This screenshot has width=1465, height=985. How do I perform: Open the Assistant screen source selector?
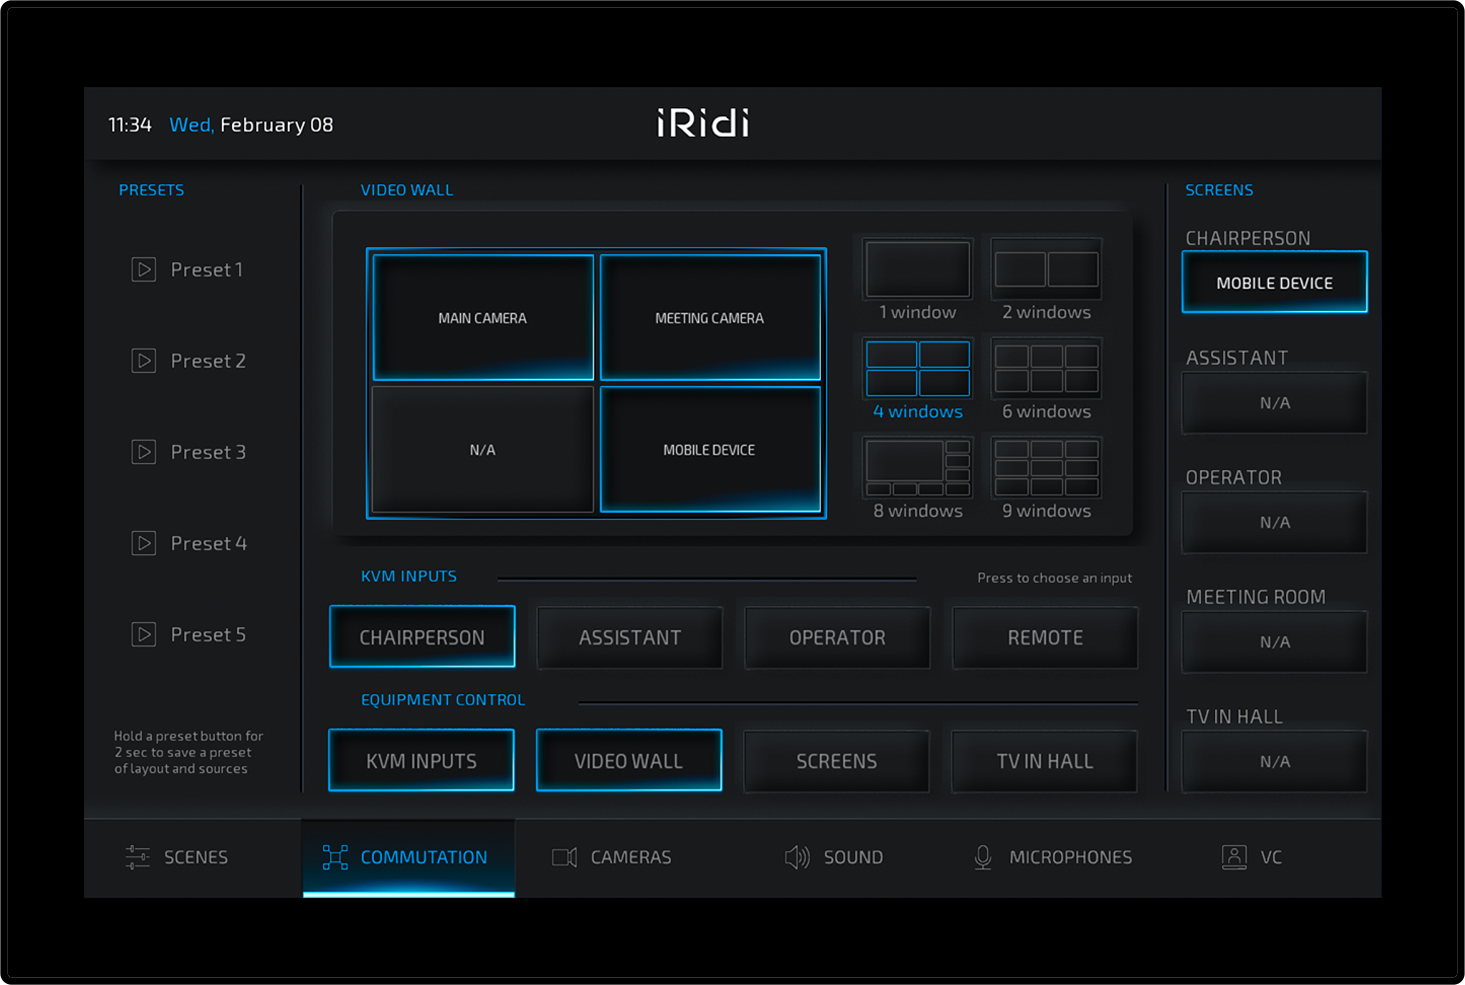coord(1274,403)
